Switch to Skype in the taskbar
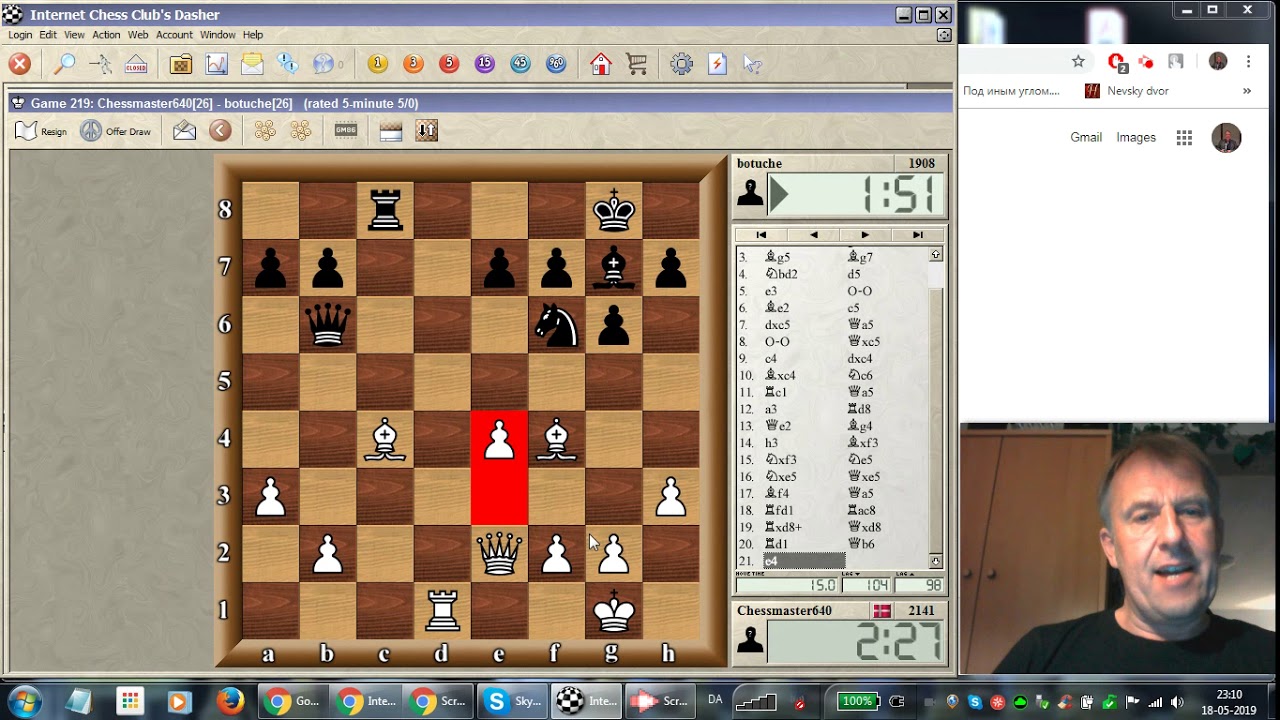 (x=513, y=701)
